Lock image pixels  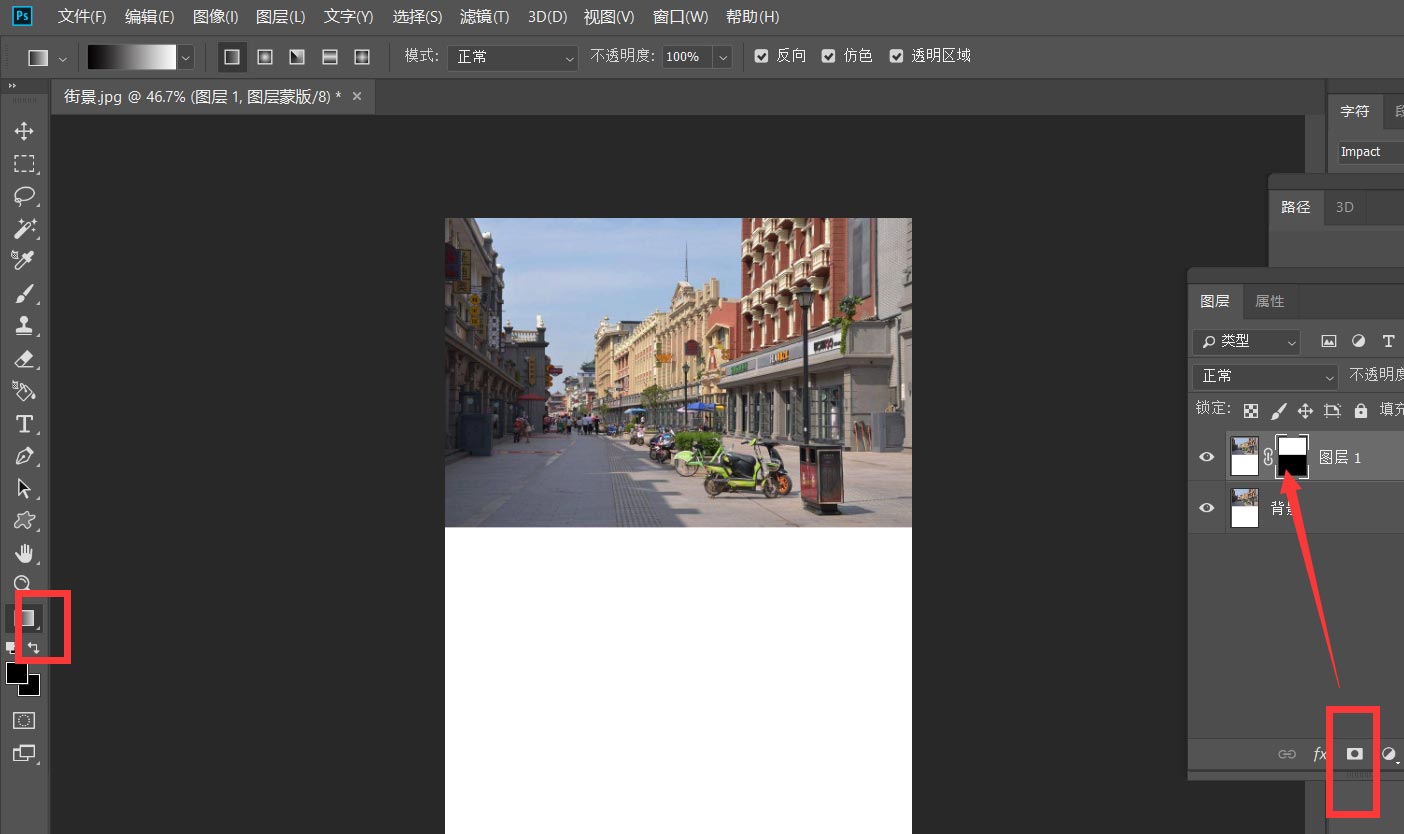[x=1278, y=410]
